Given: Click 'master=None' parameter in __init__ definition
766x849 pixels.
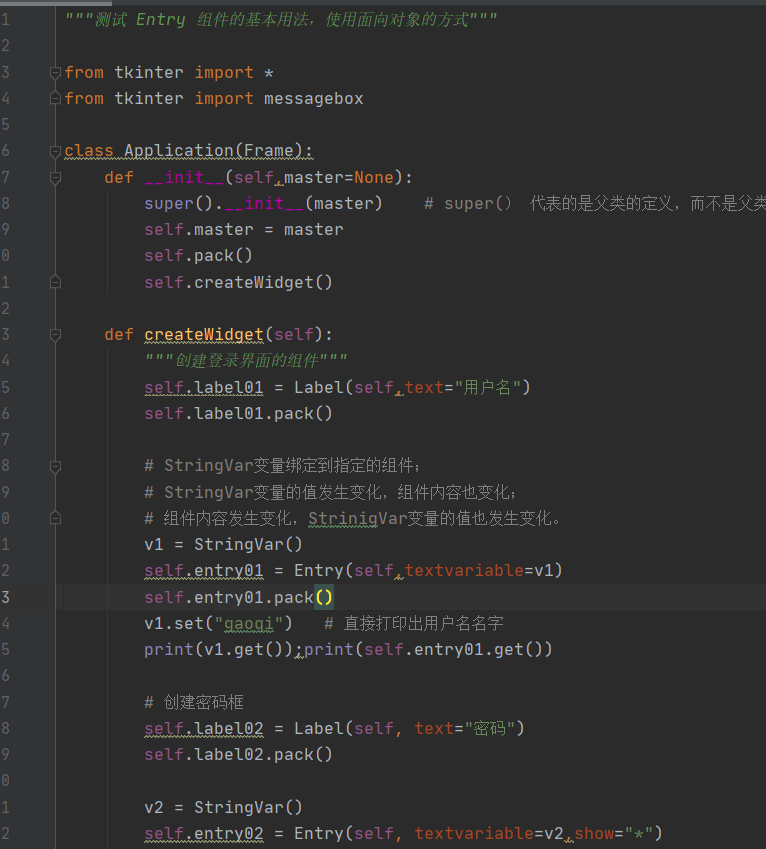Looking at the screenshot, I should coord(339,178).
